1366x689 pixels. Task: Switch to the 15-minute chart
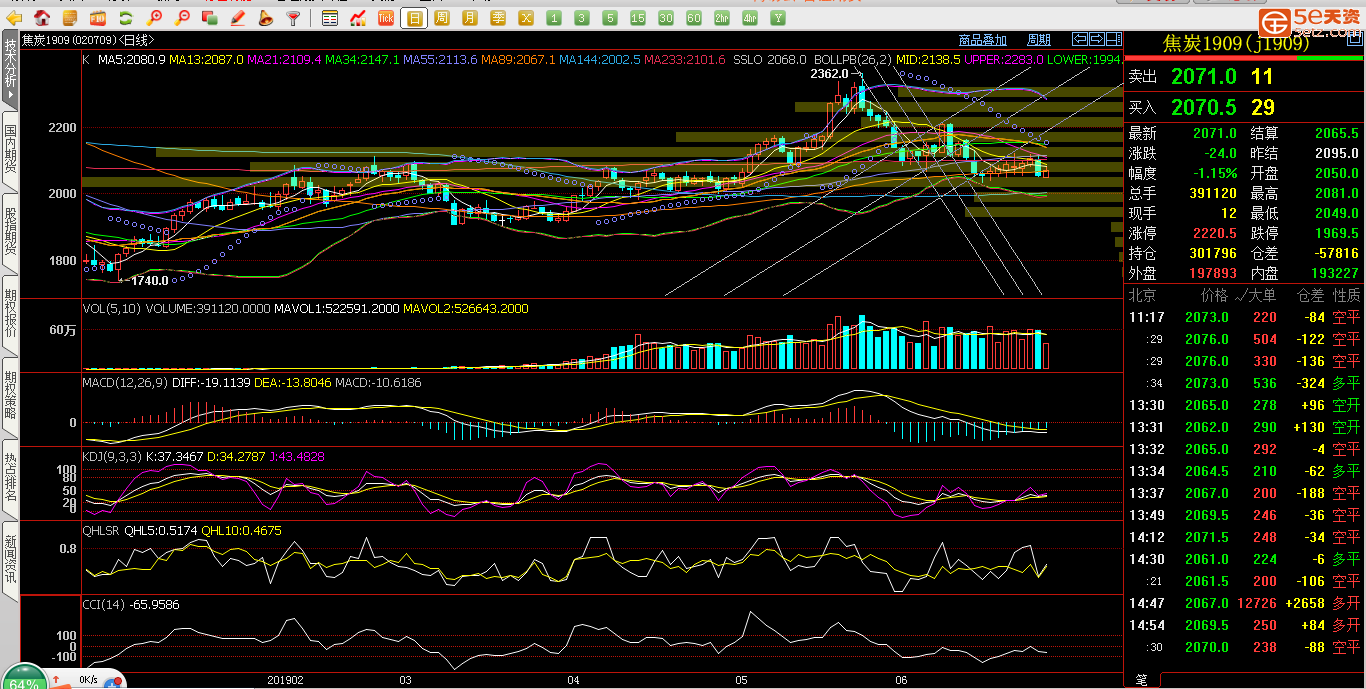(638, 18)
